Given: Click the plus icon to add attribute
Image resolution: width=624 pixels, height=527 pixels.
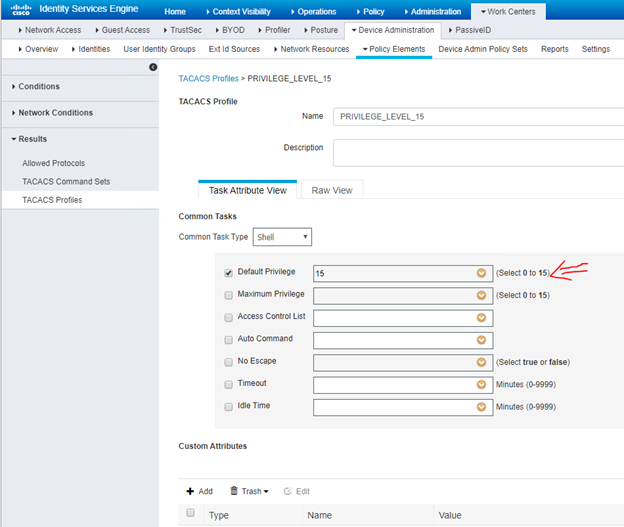Looking at the screenshot, I should click(x=190, y=491).
